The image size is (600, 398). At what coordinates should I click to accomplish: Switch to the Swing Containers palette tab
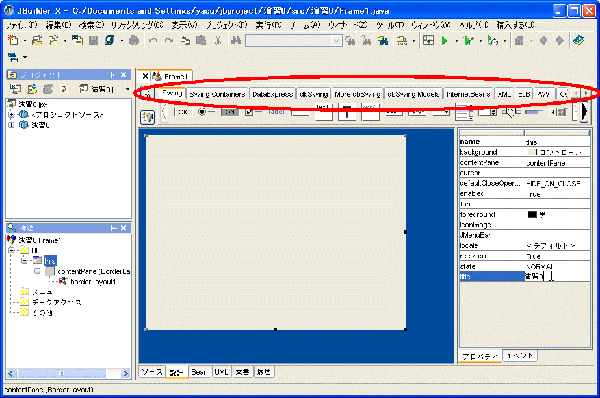tap(217, 94)
